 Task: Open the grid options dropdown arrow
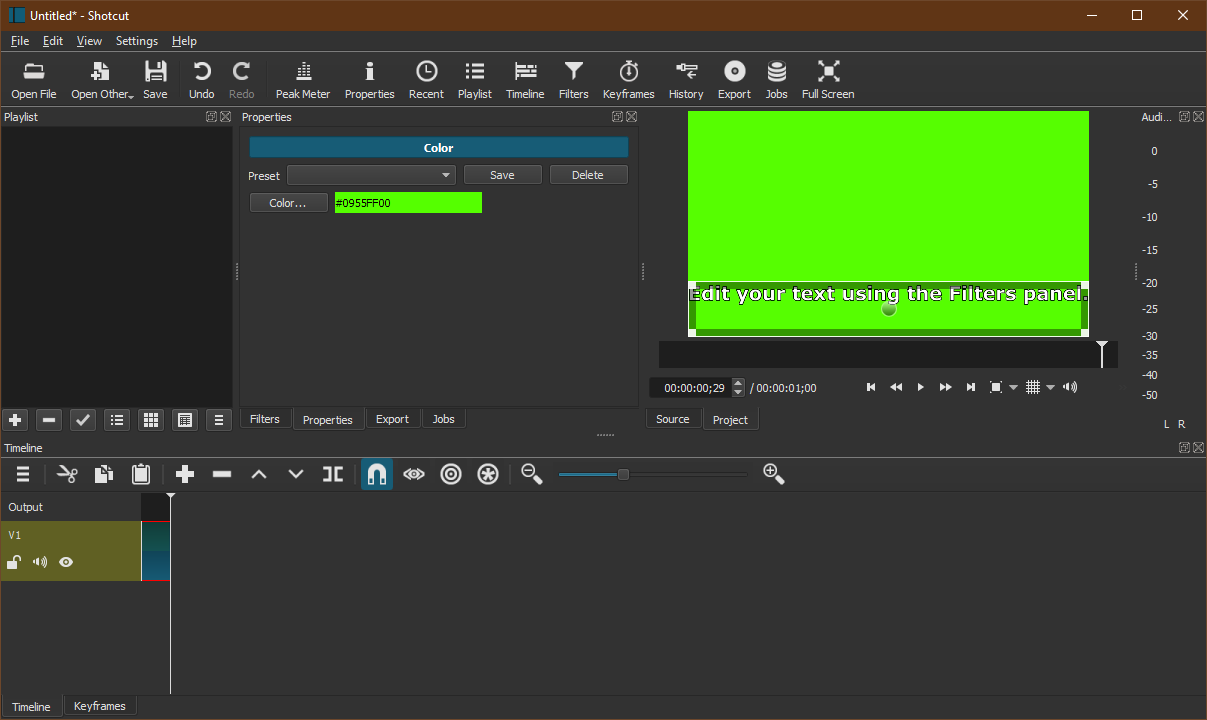click(x=1050, y=388)
